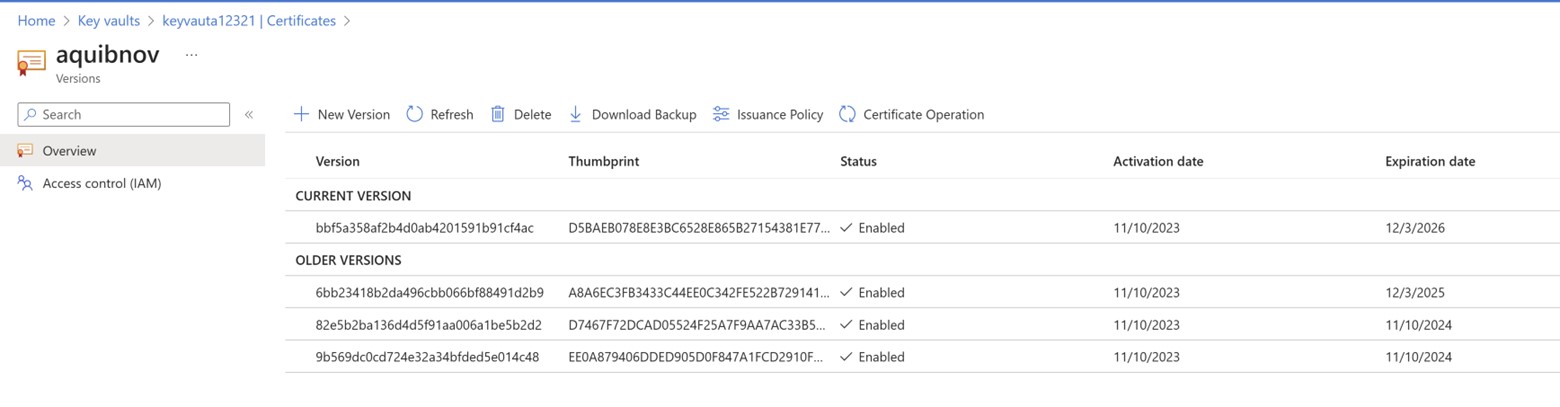The width and height of the screenshot is (1560, 407).
Task: Click expiration date in the 82e5b2ba row
Action: (x=1418, y=324)
